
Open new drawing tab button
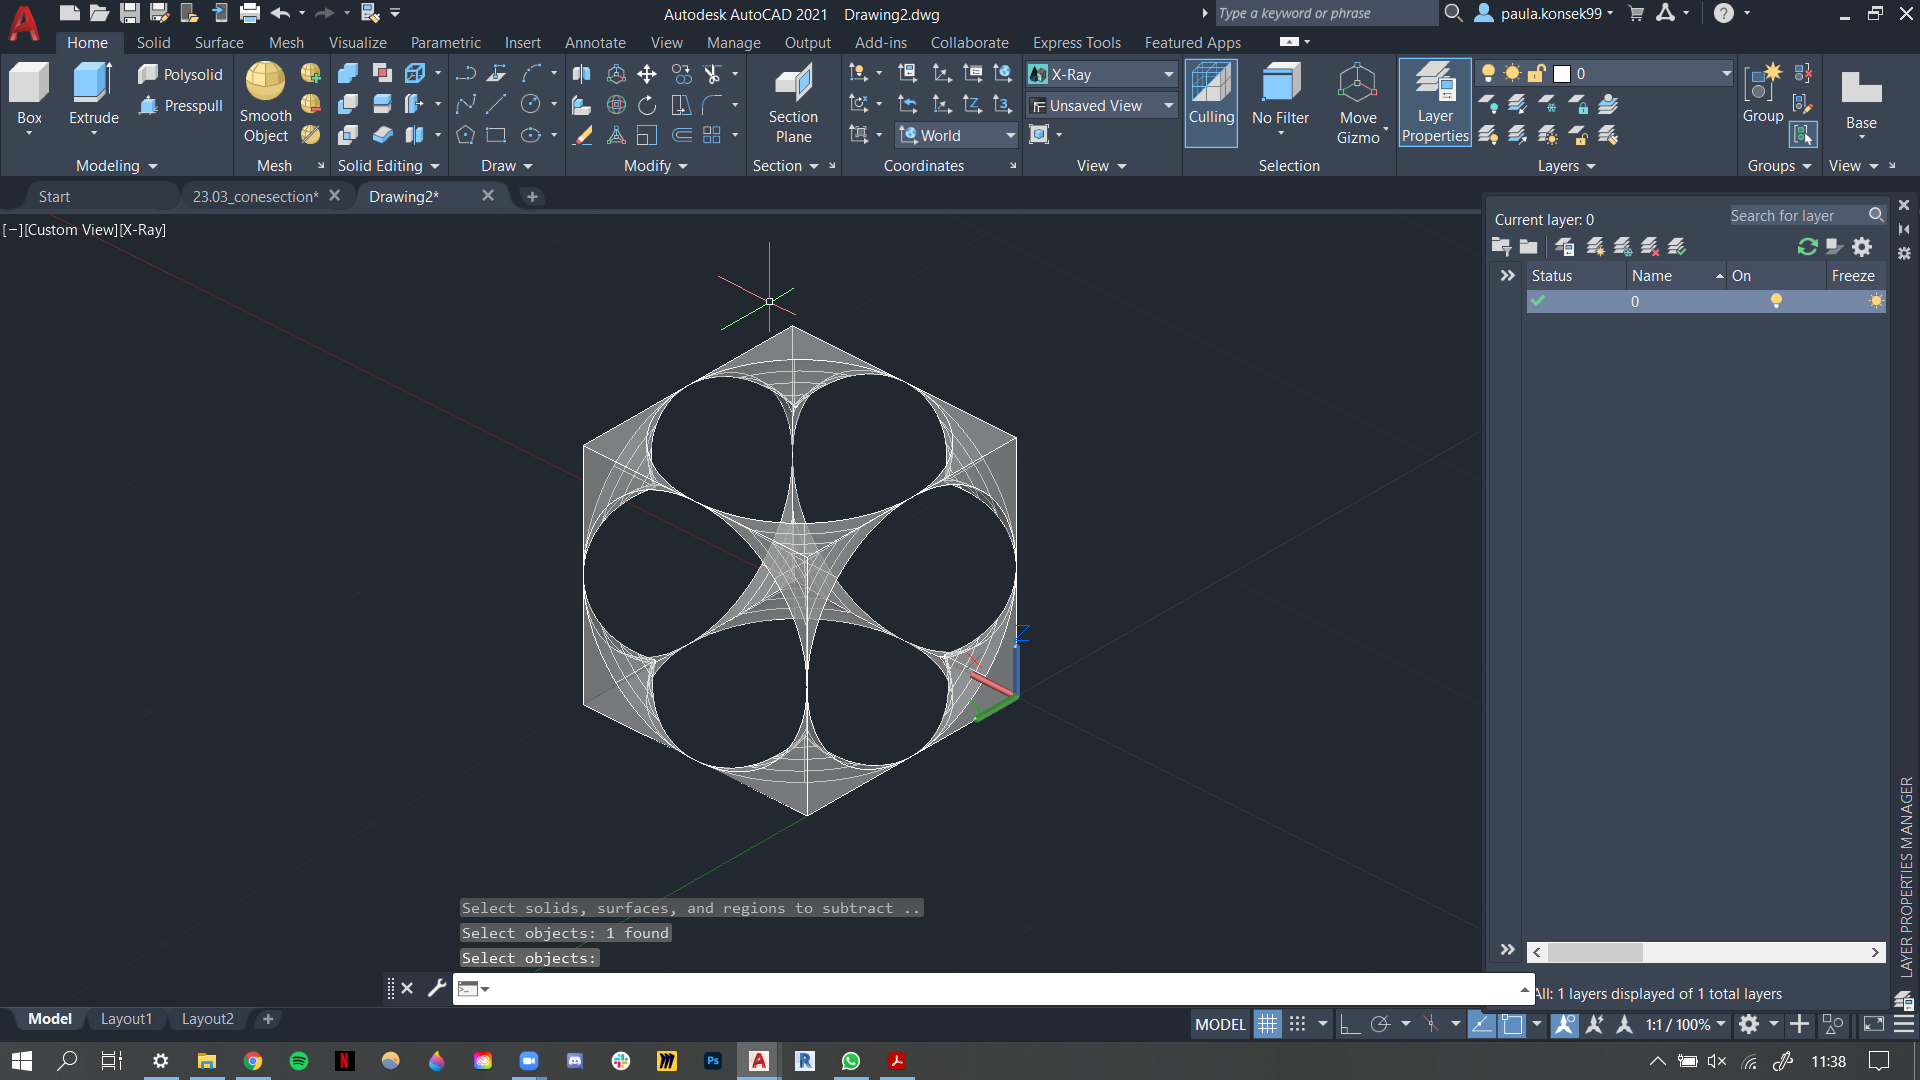point(531,196)
